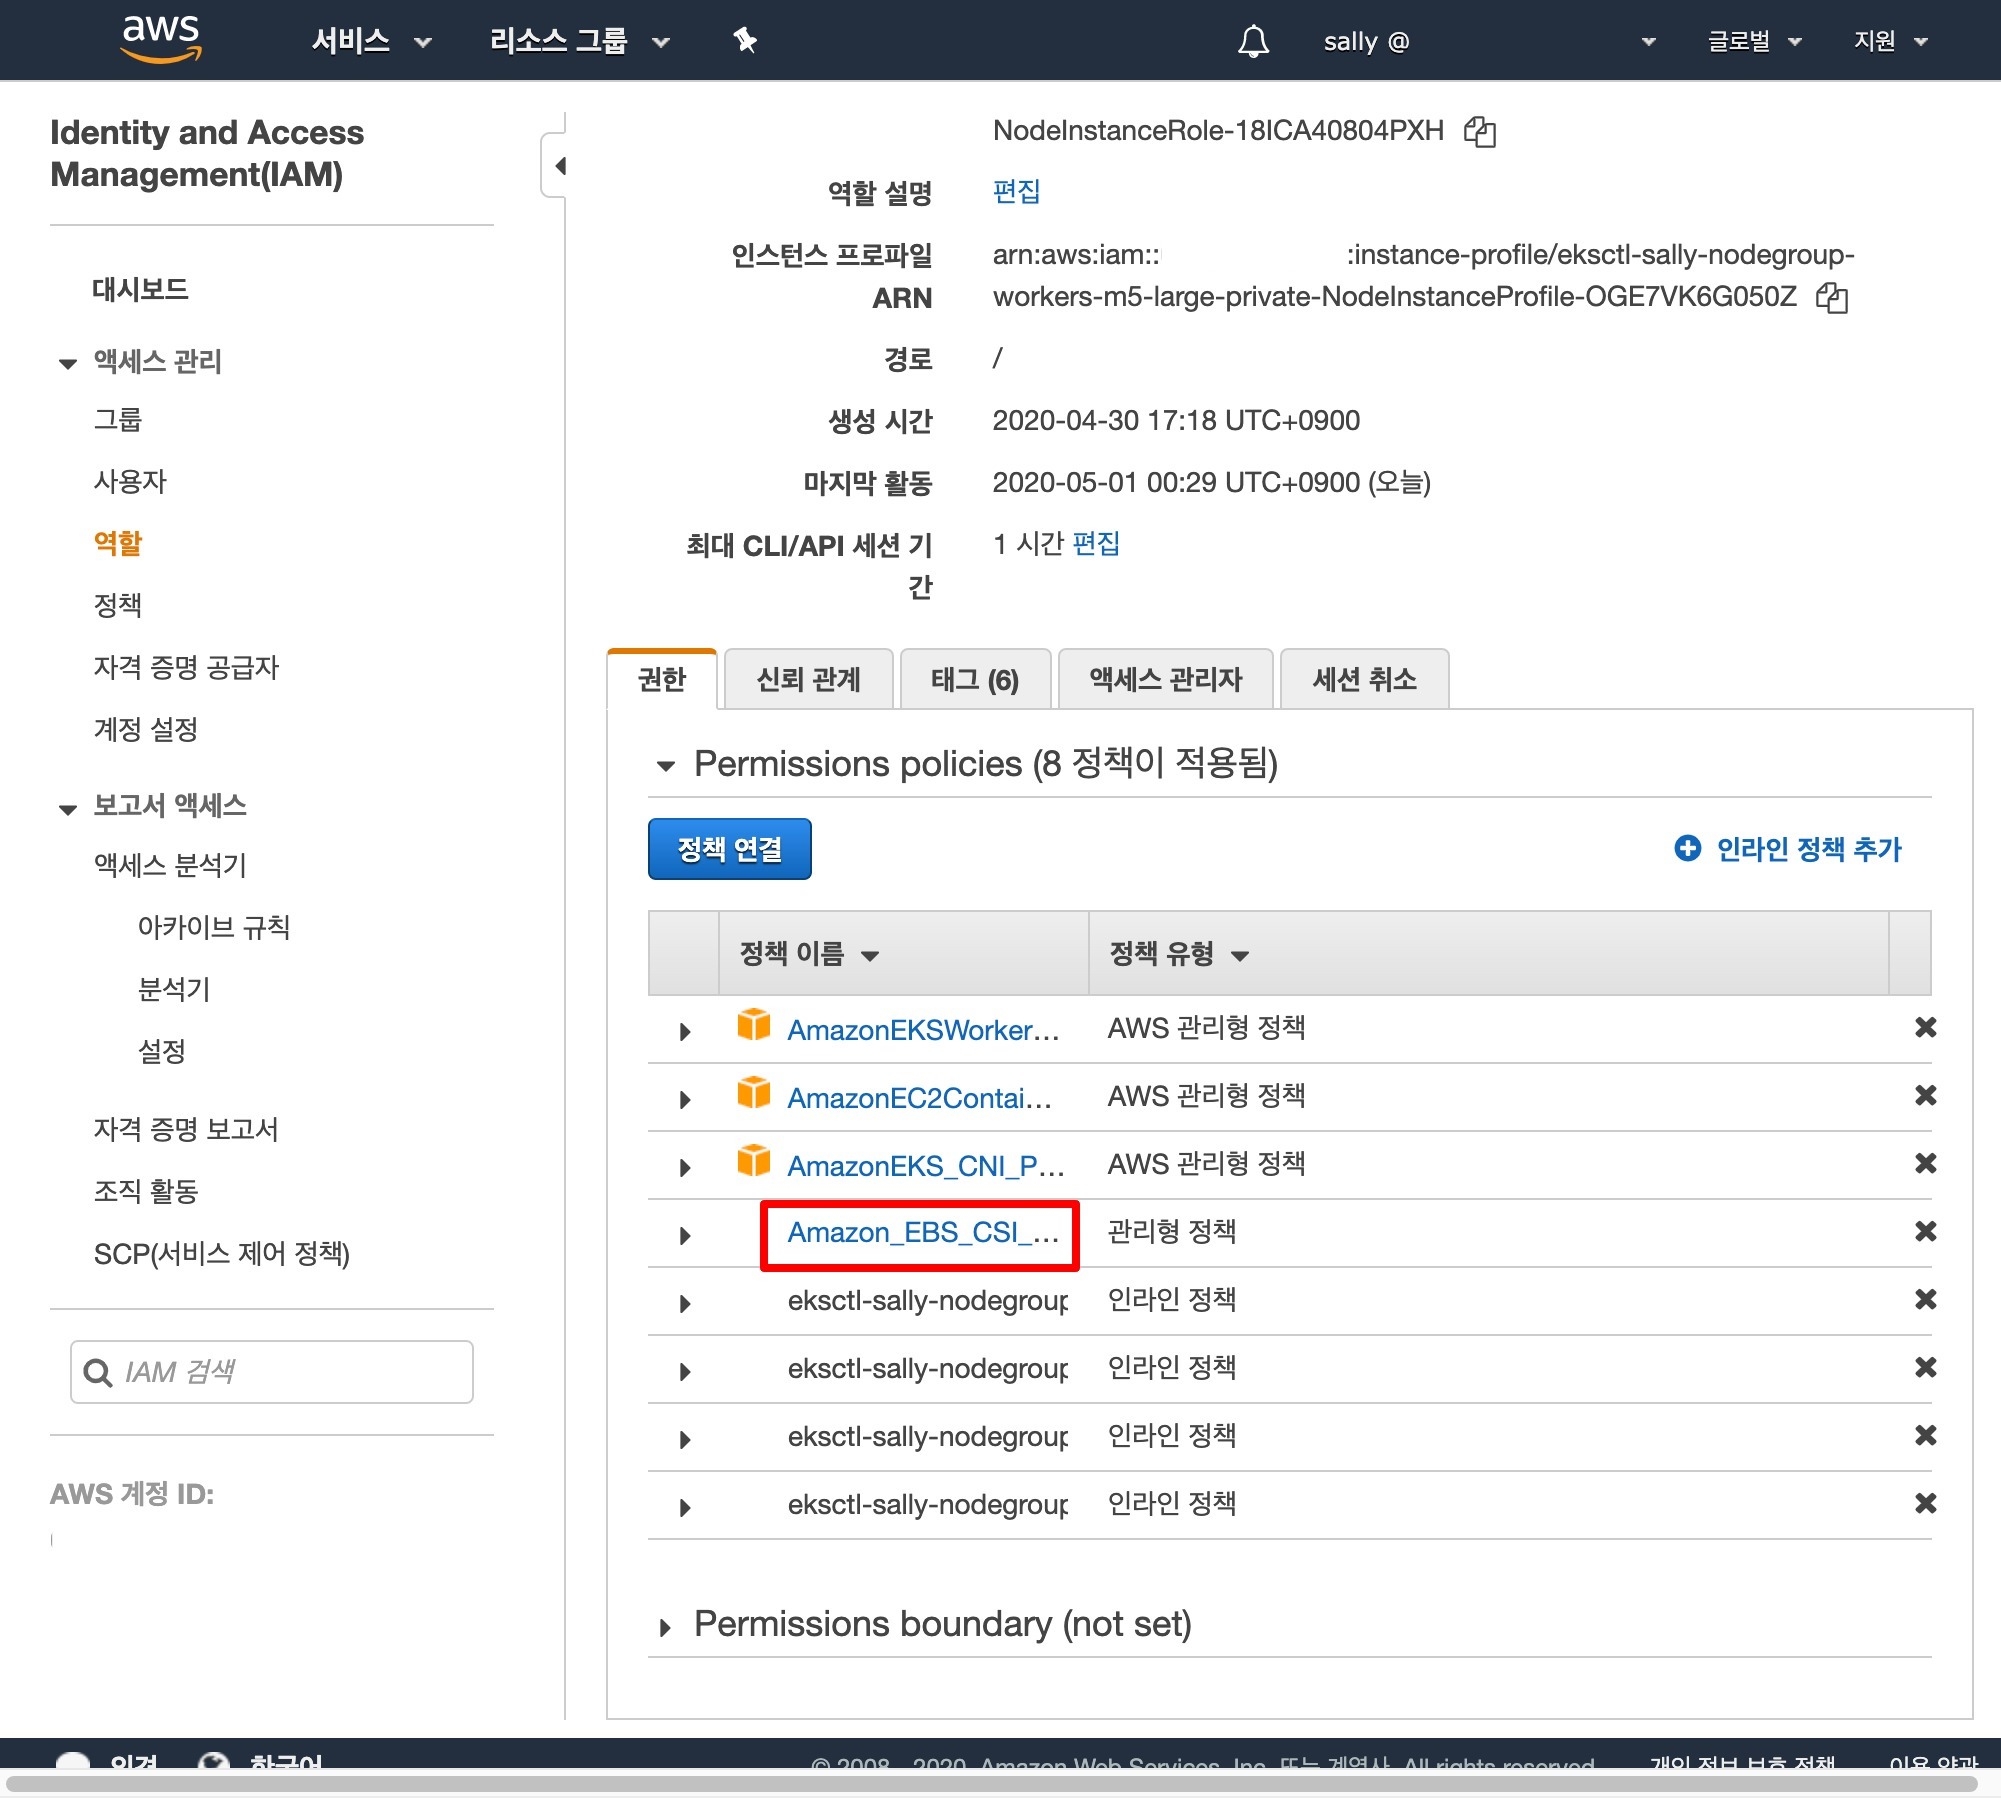Collapse the IAM sidebar panel arrow
Viewport: 2001px width, 1798px height.
pyautogui.click(x=559, y=166)
